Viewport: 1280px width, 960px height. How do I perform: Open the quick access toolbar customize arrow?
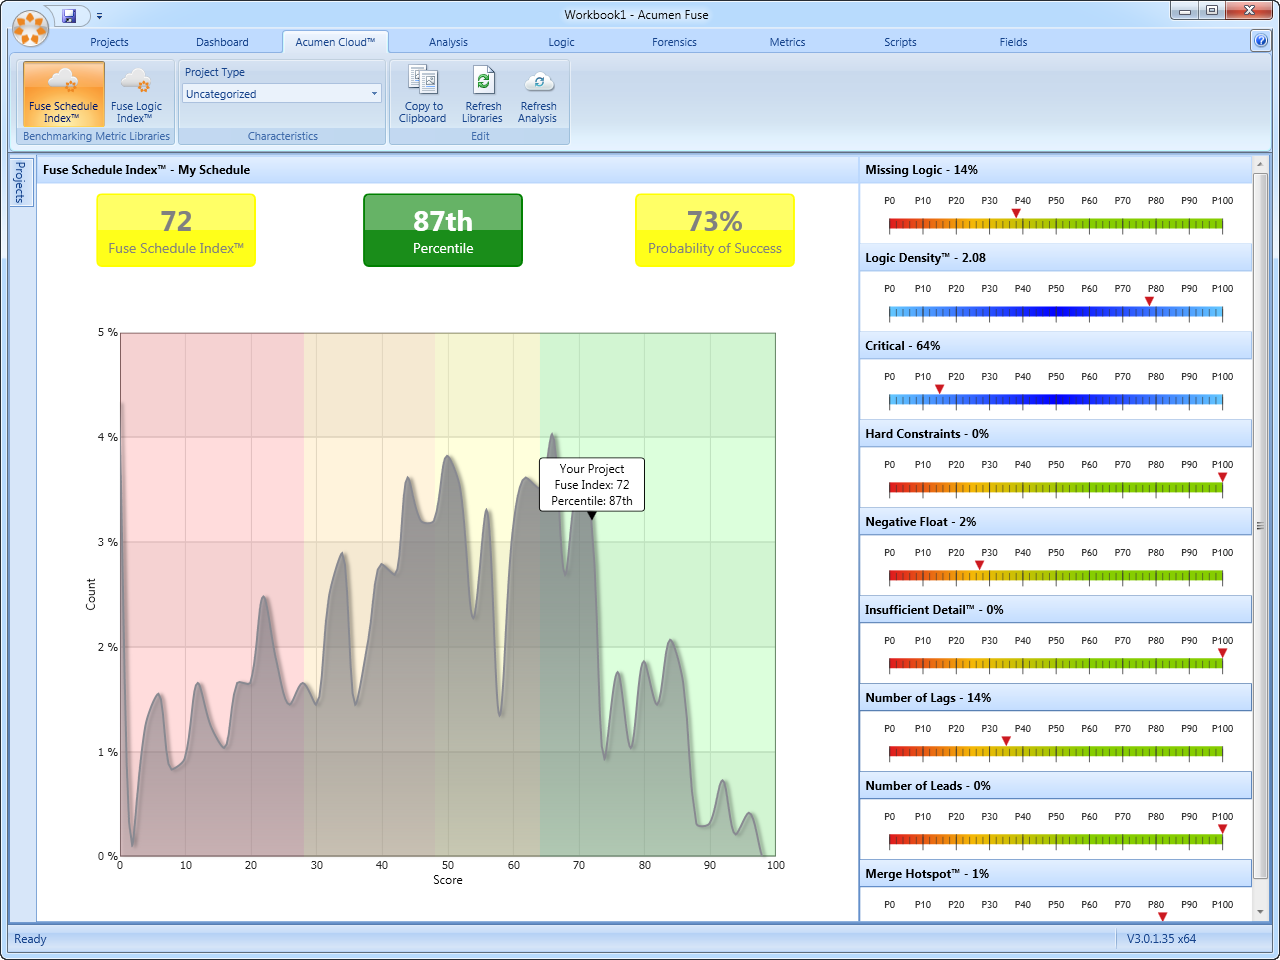(x=99, y=16)
